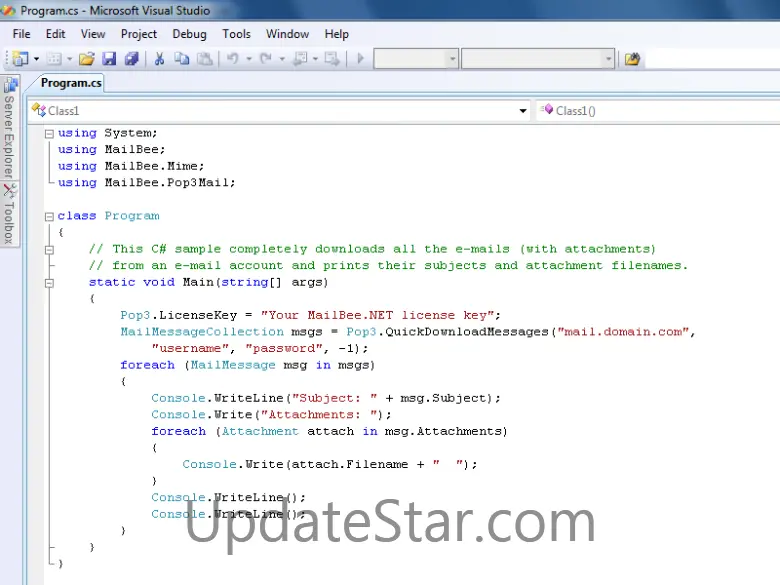Click the Paste clipboard icon
This screenshot has width=780, height=585.
(x=204, y=59)
